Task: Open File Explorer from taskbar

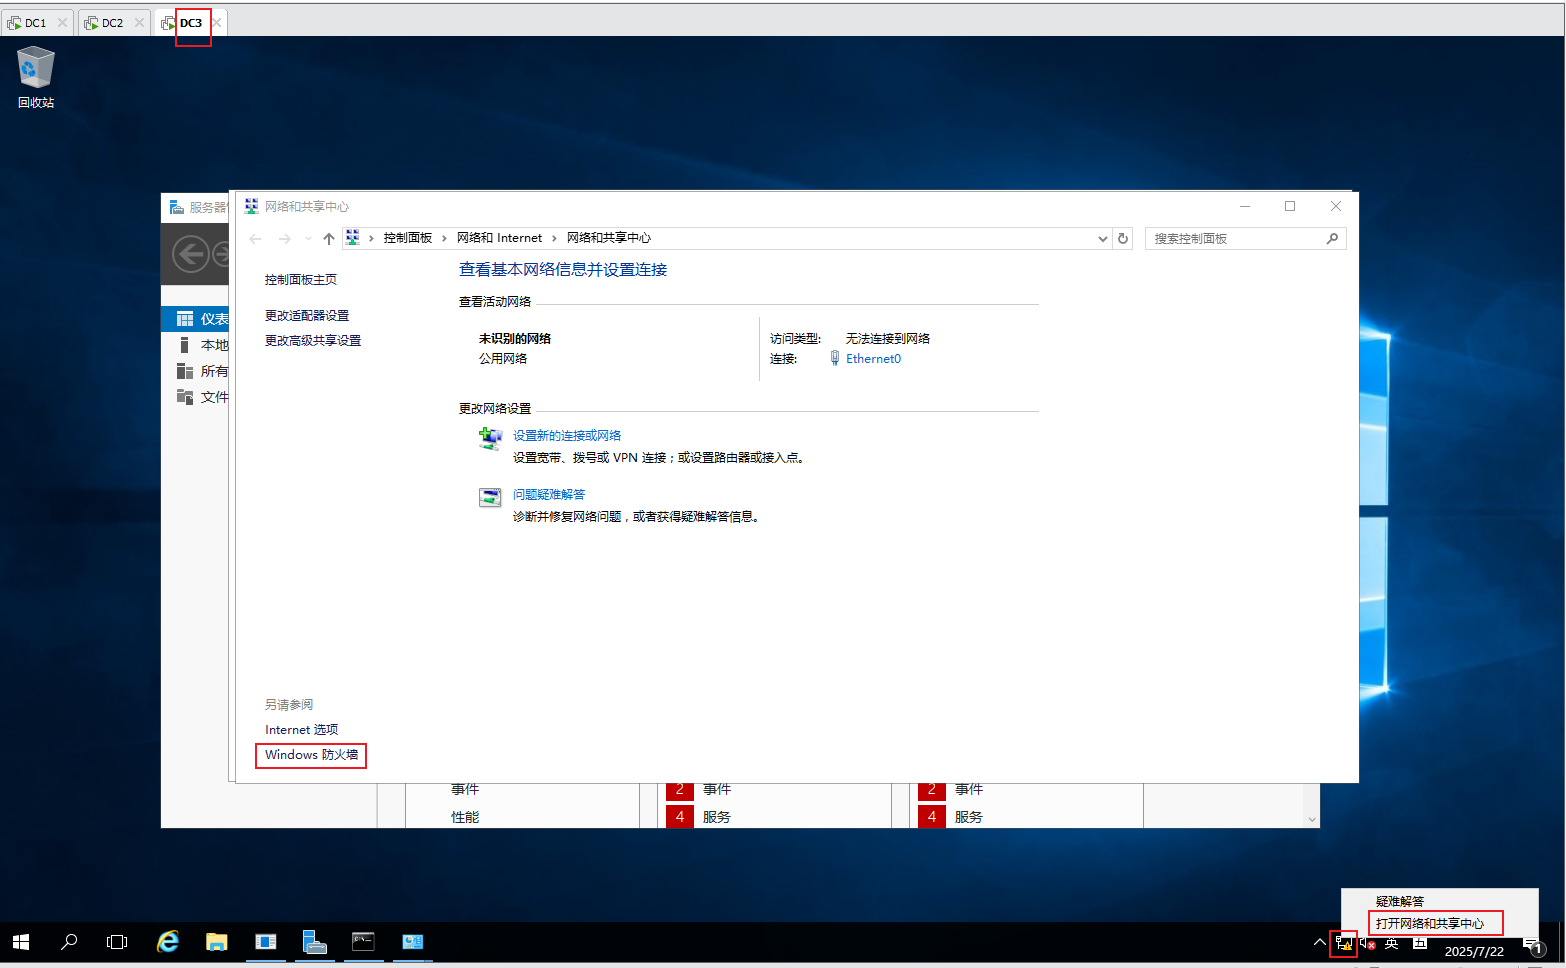Action: 216,942
